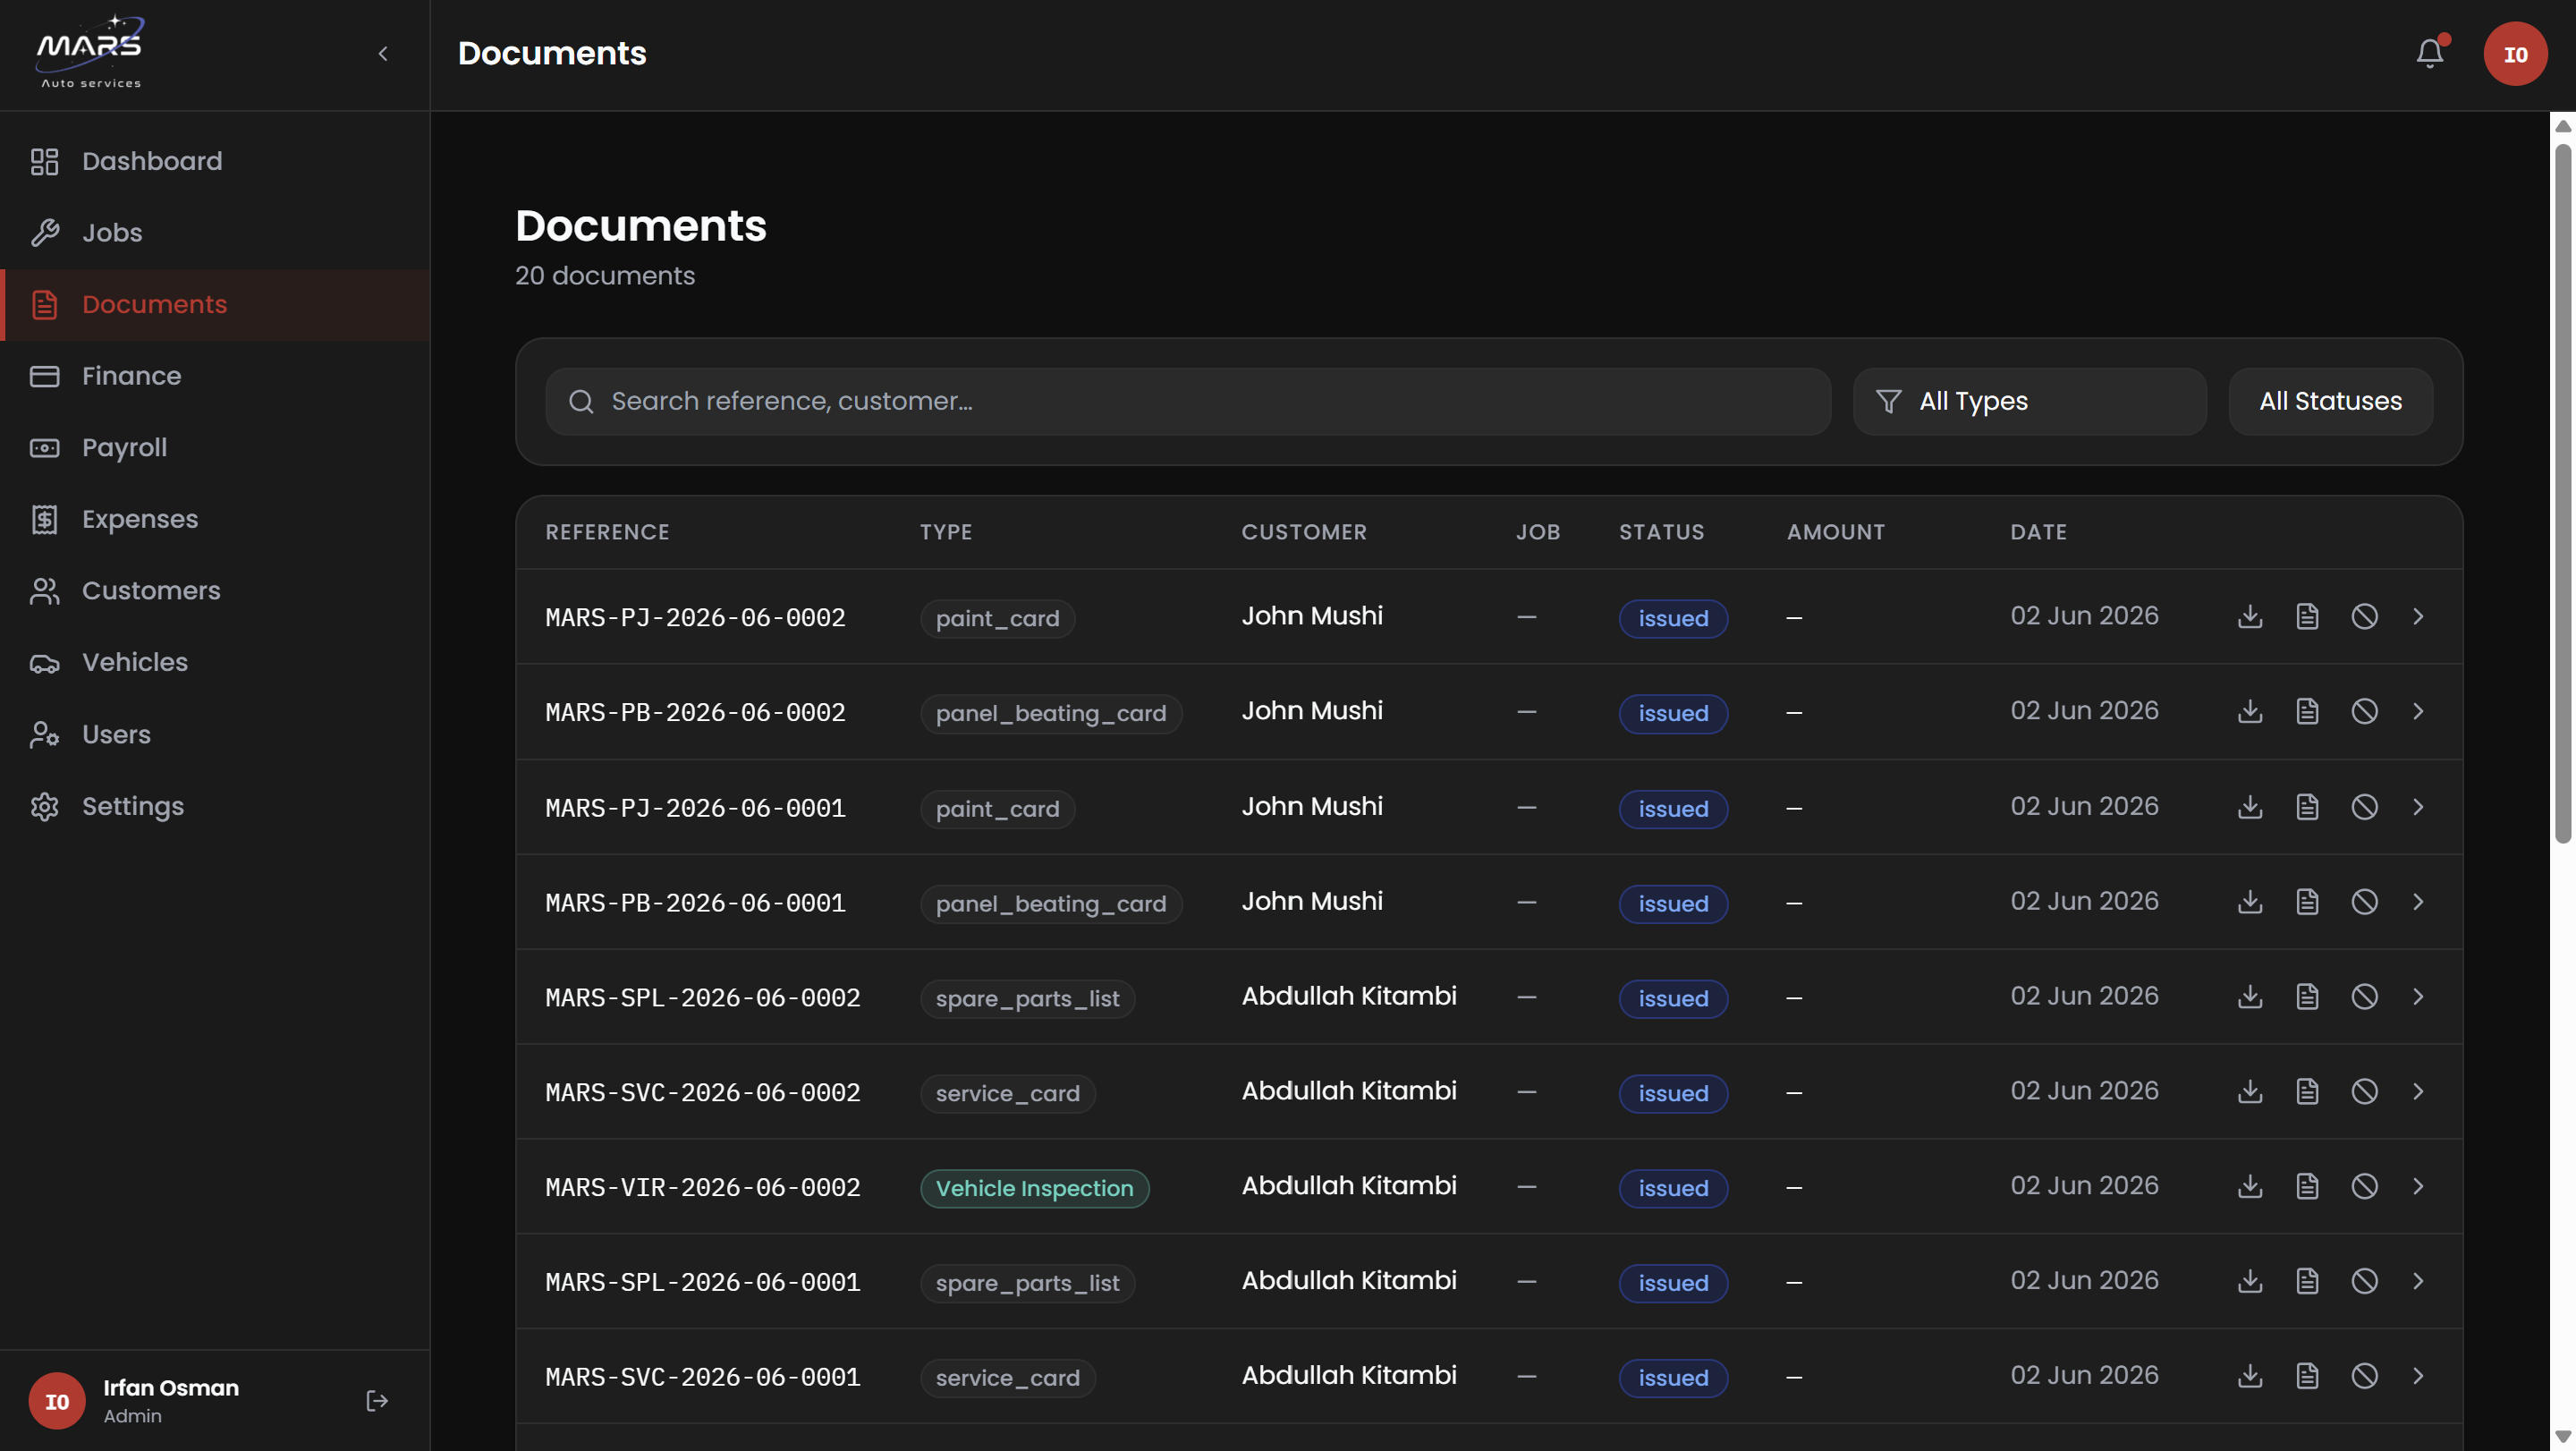Viewport: 2576px width, 1451px height.
Task: Void the MARS-SPL-2026-06-0002 spare parts list
Action: (2364, 997)
